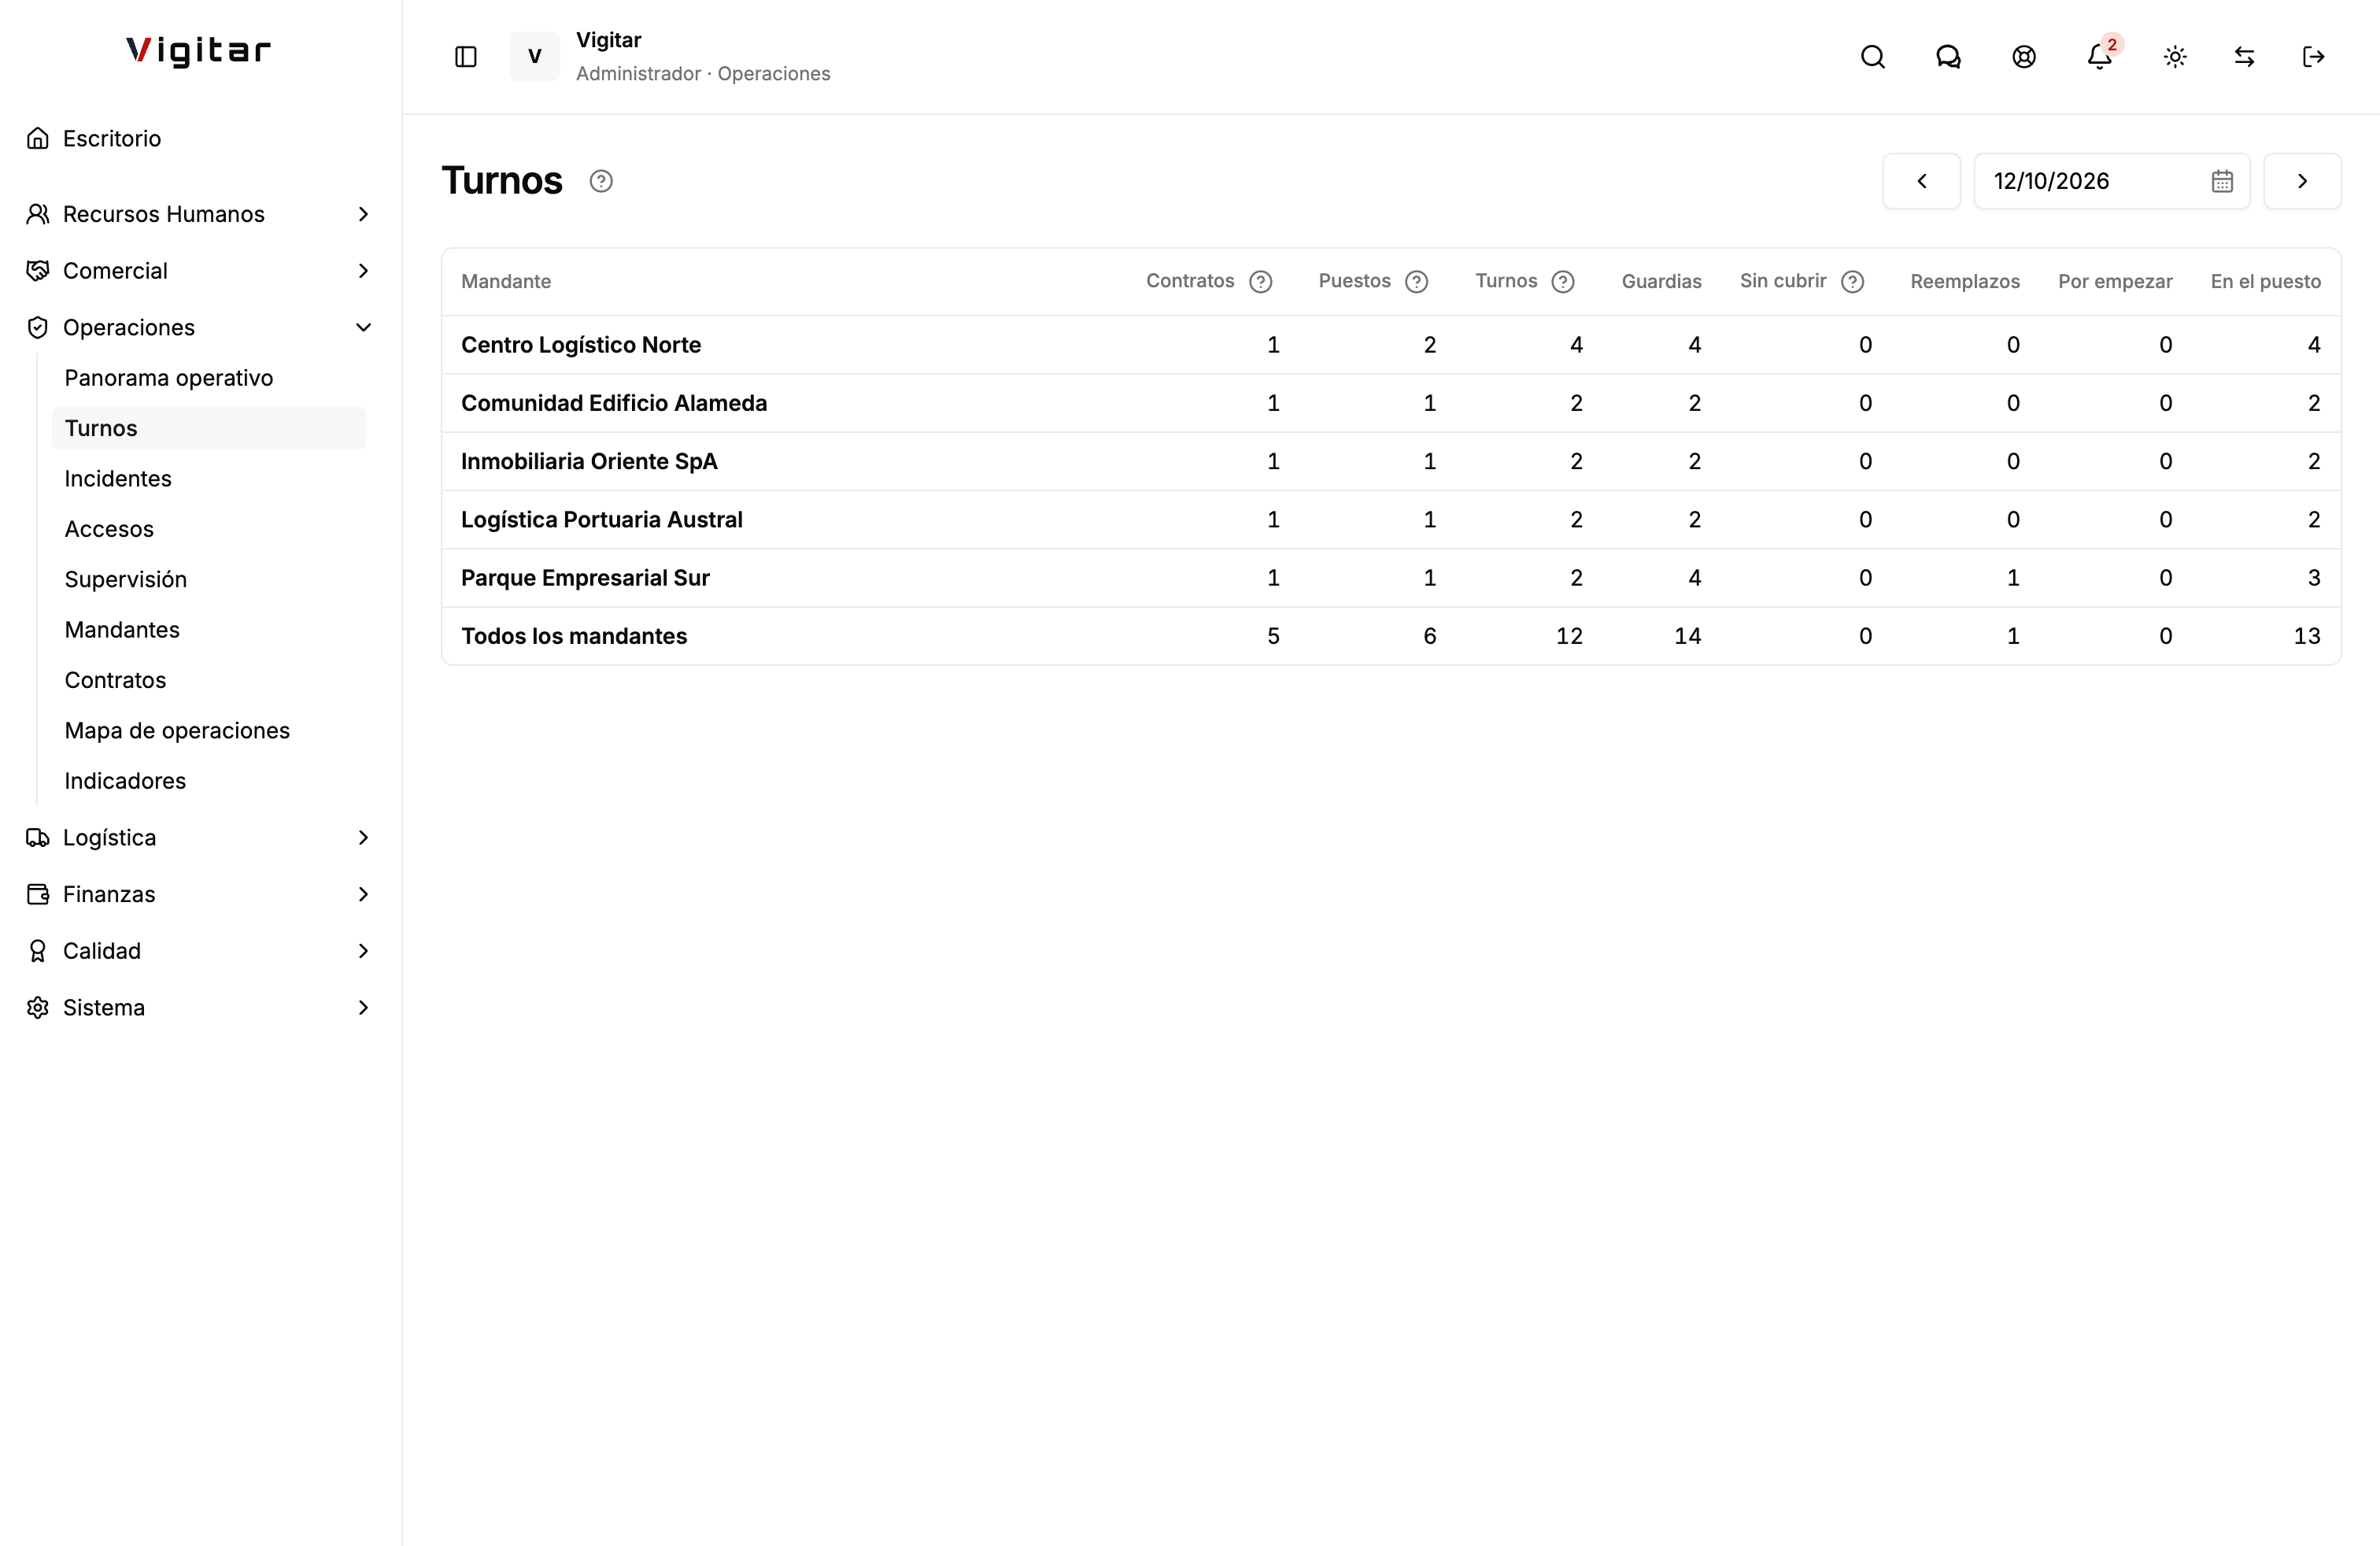Viewport: 2380px width, 1546px height.
Task: Open the help lifebuoy icon
Action: [x=2024, y=57]
